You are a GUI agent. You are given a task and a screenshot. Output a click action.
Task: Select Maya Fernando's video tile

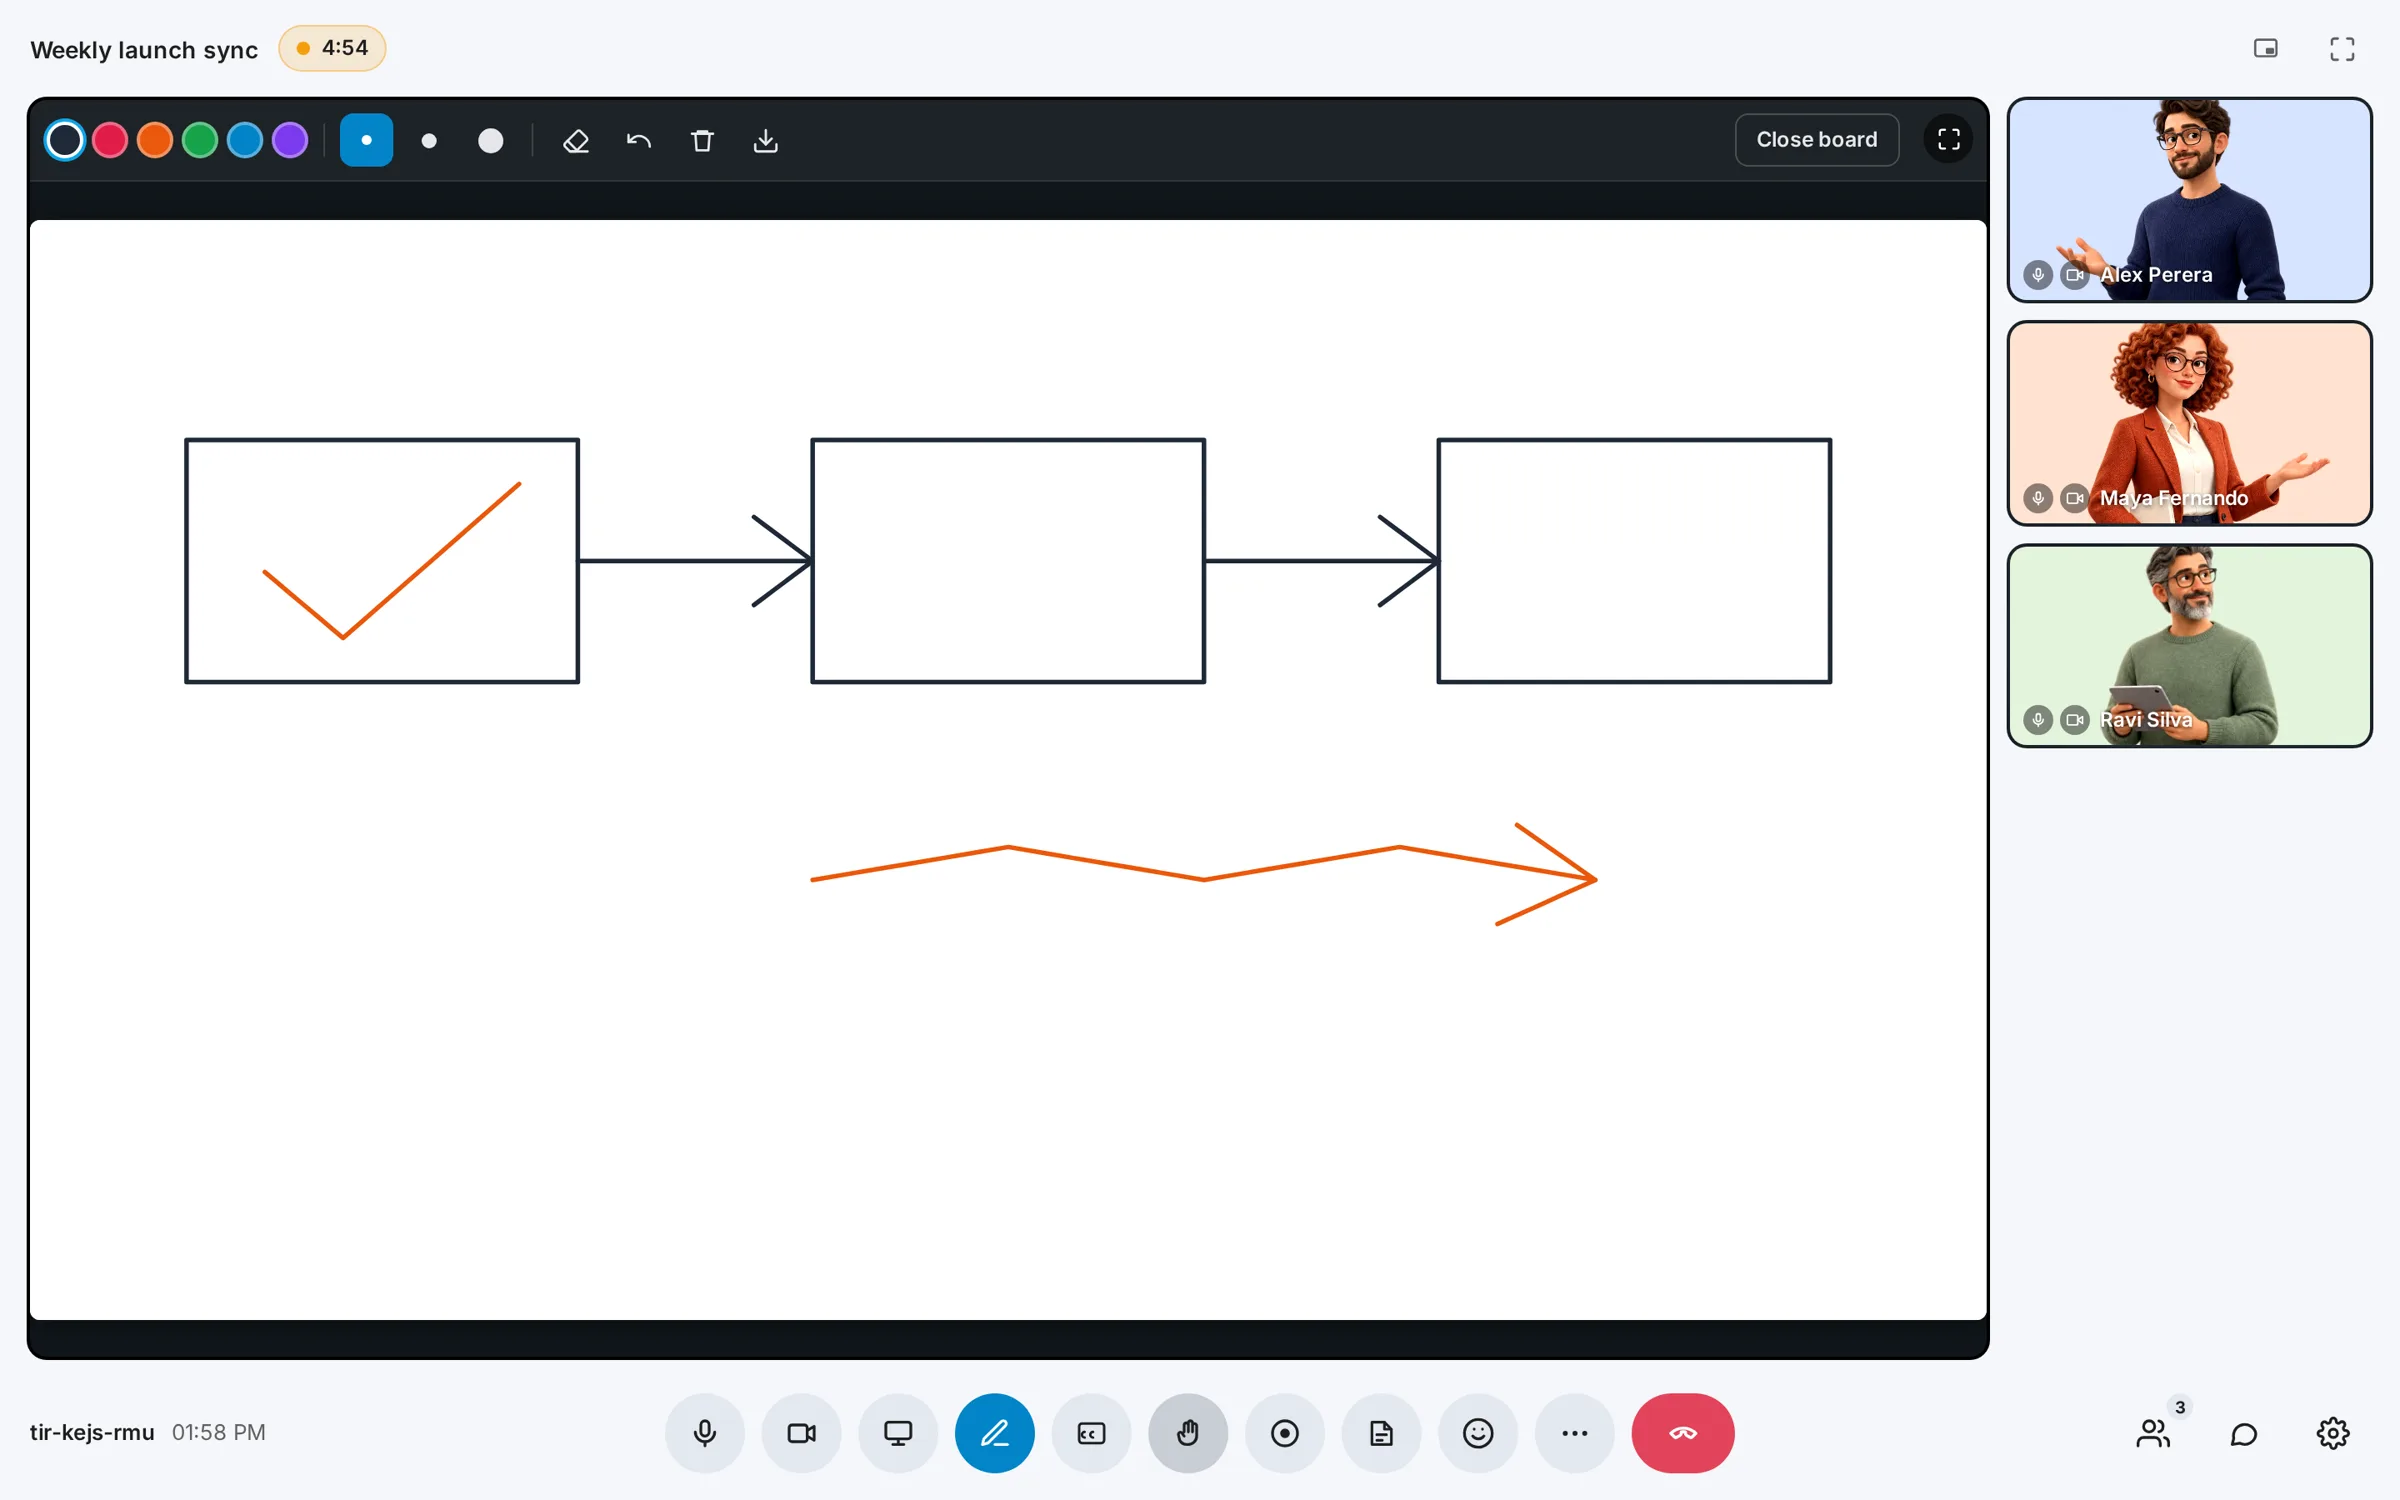2189,423
